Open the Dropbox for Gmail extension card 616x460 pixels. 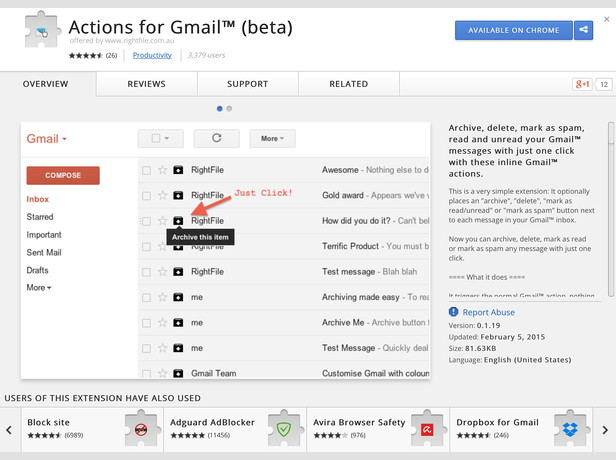tap(521, 430)
